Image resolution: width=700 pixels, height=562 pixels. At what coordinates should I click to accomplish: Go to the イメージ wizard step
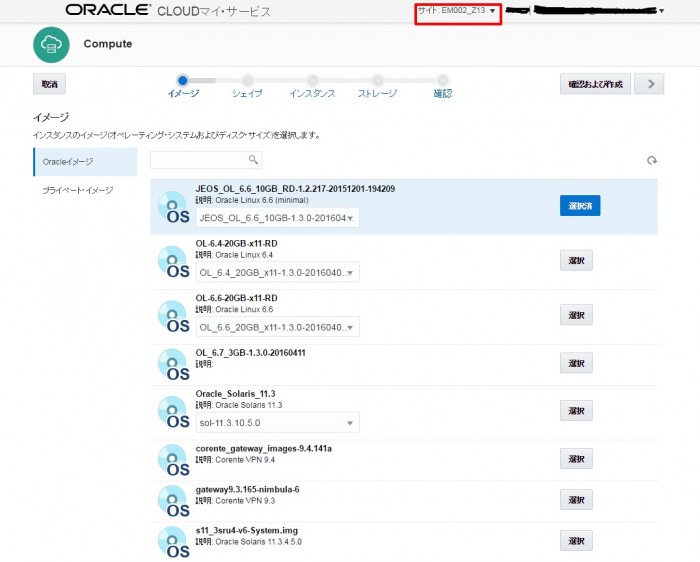click(183, 93)
